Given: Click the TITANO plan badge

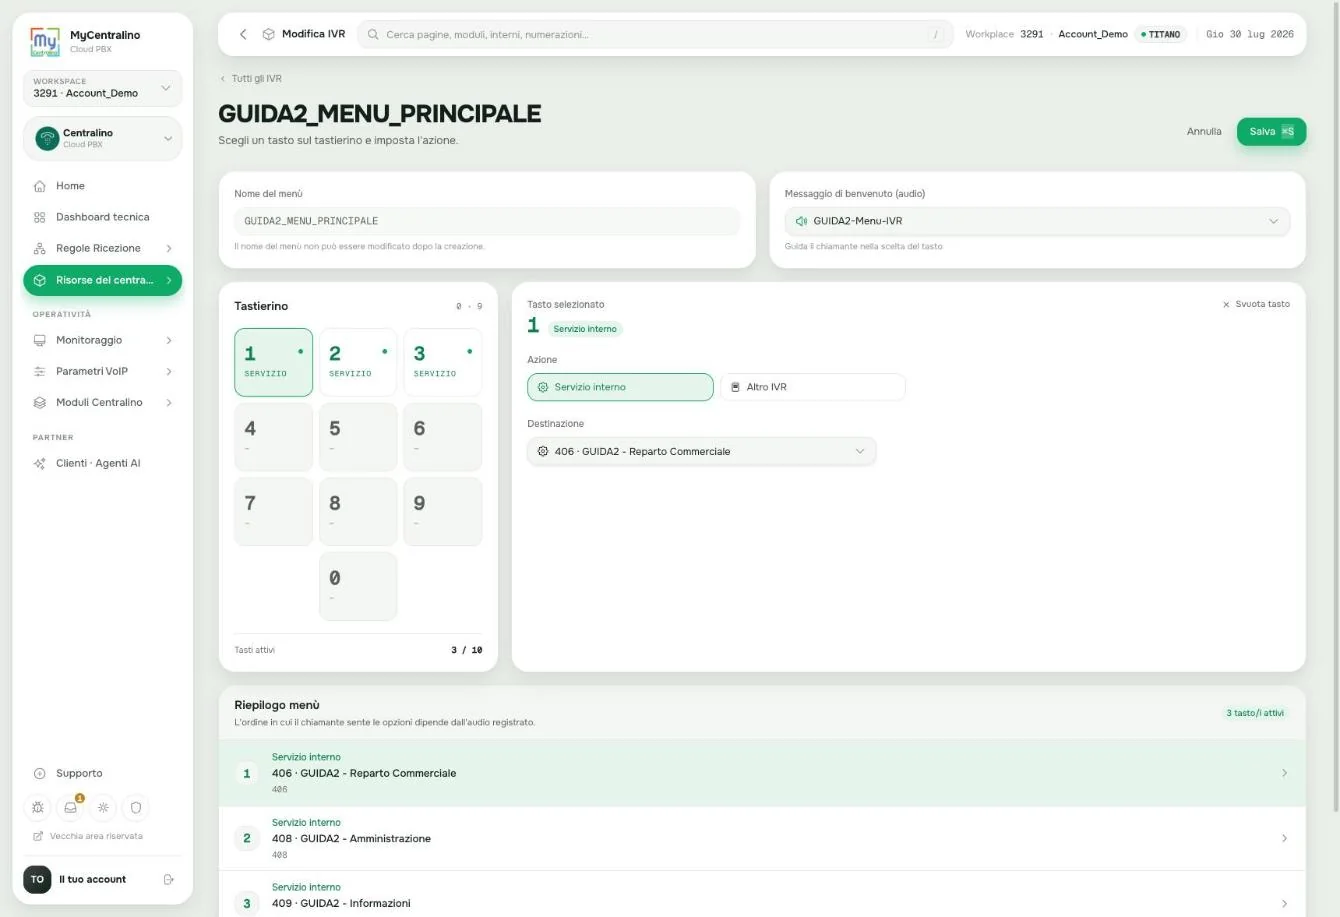Looking at the screenshot, I should pyautogui.click(x=1160, y=34).
